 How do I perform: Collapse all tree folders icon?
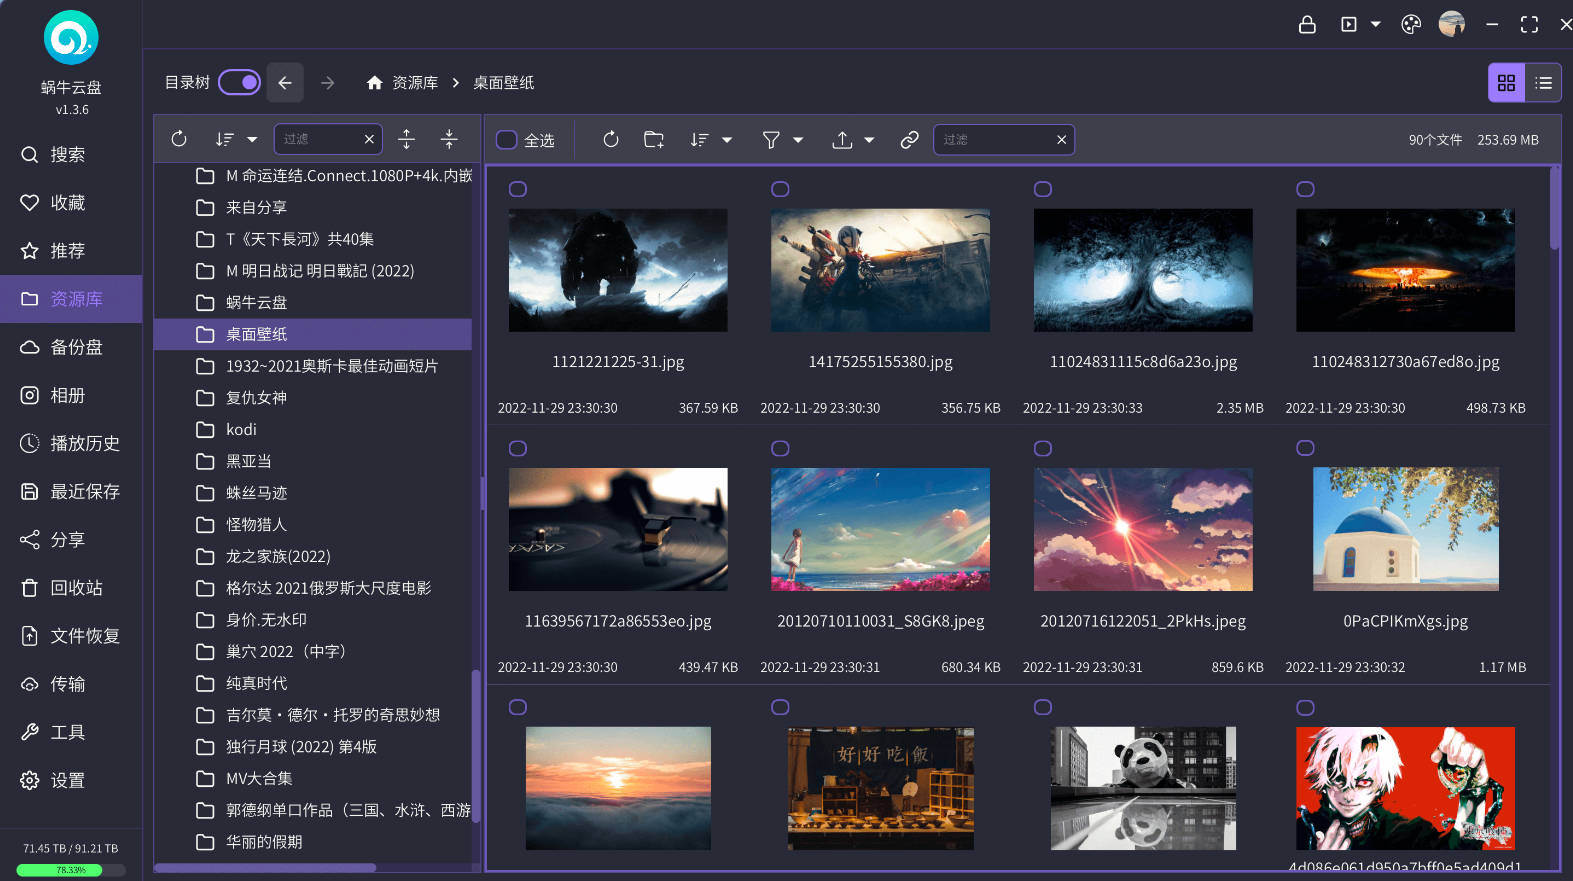449,139
